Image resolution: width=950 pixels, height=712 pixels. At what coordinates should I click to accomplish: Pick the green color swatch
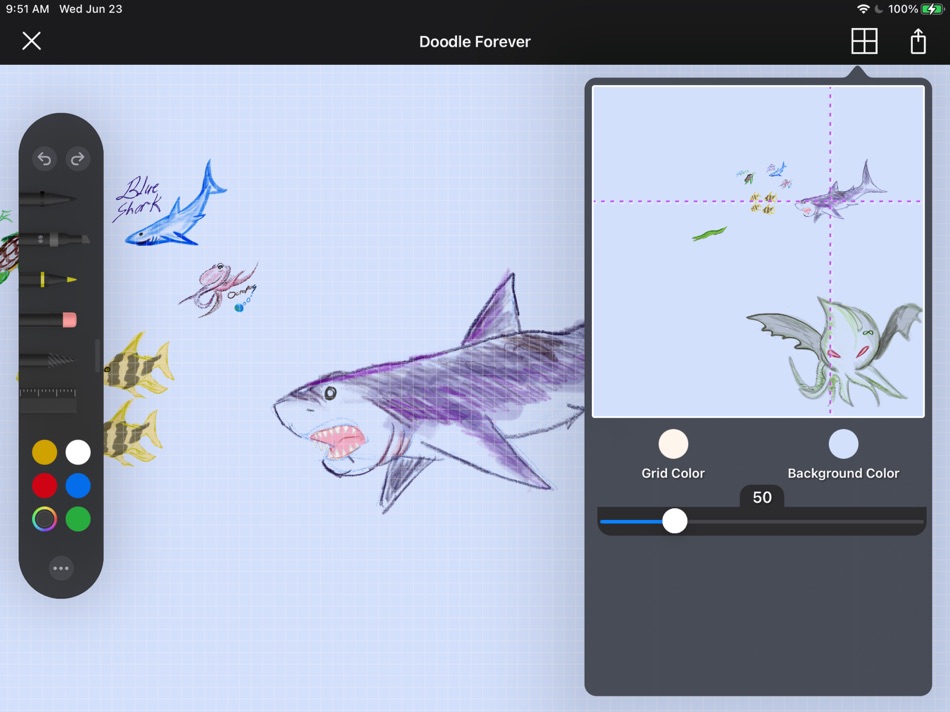78,519
